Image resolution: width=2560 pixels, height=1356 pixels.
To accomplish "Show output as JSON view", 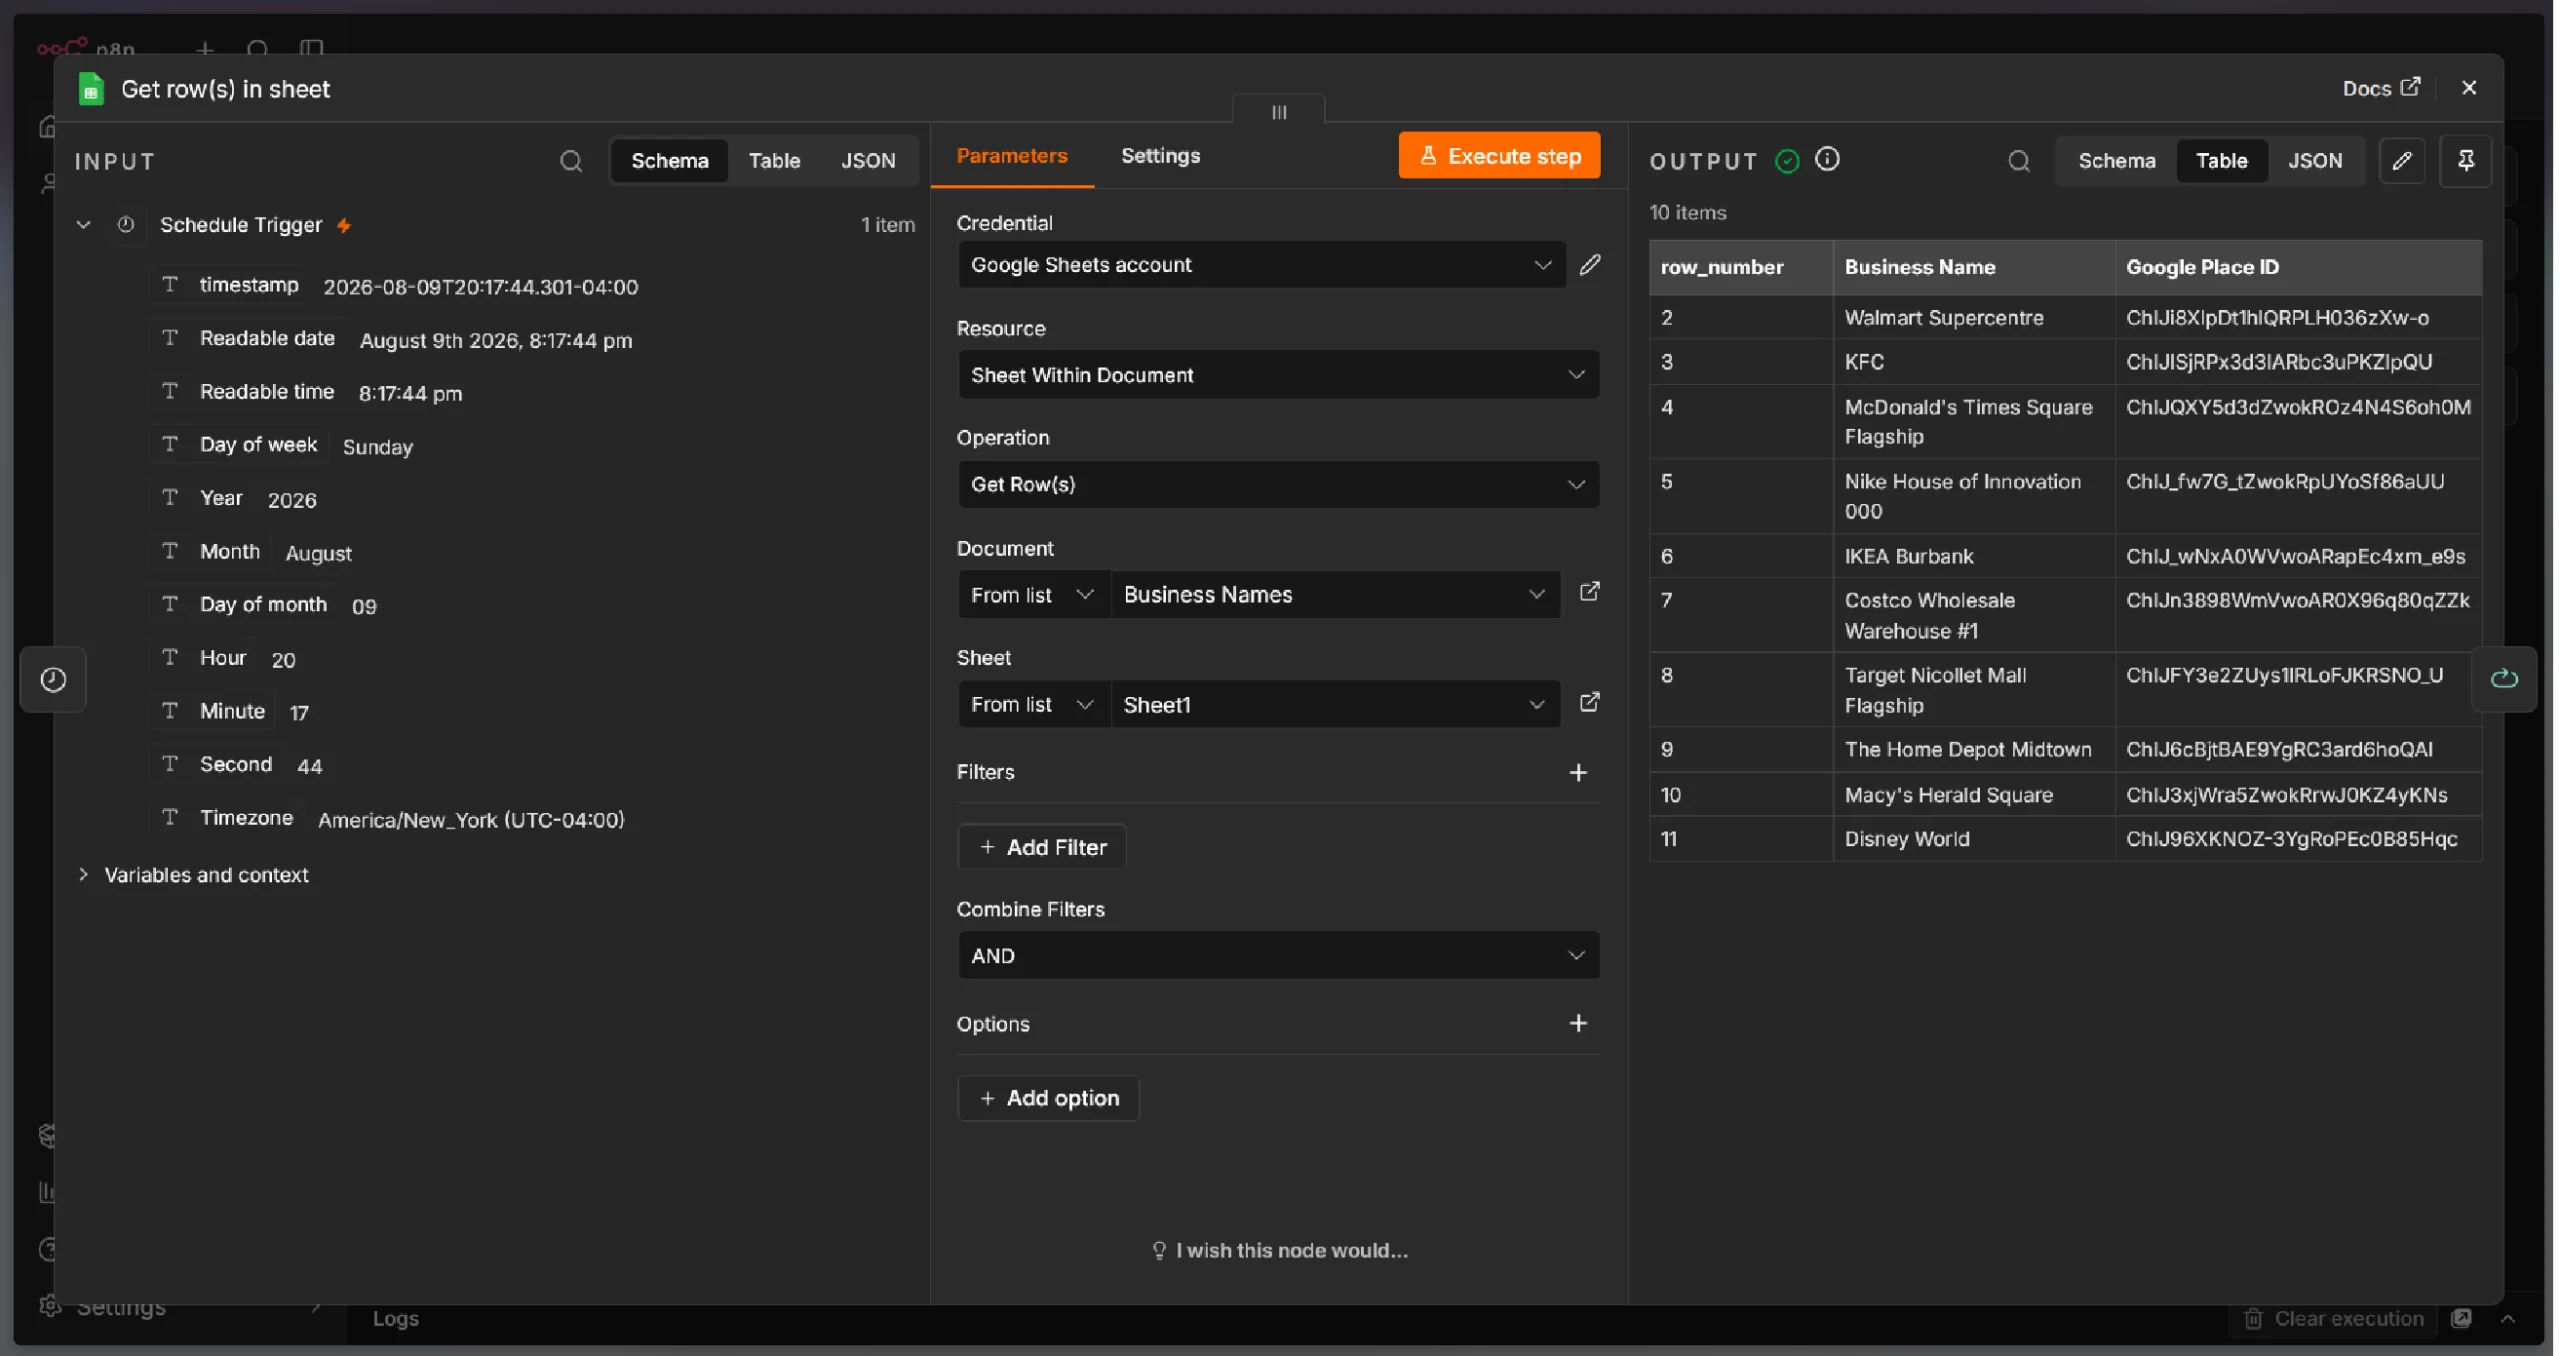I will click(2314, 161).
